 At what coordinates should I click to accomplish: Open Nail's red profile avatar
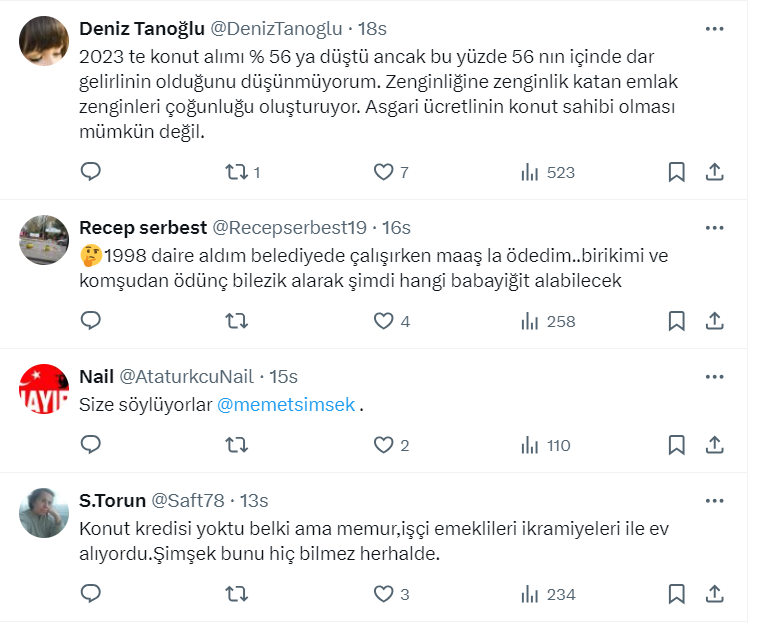click(x=44, y=389)
